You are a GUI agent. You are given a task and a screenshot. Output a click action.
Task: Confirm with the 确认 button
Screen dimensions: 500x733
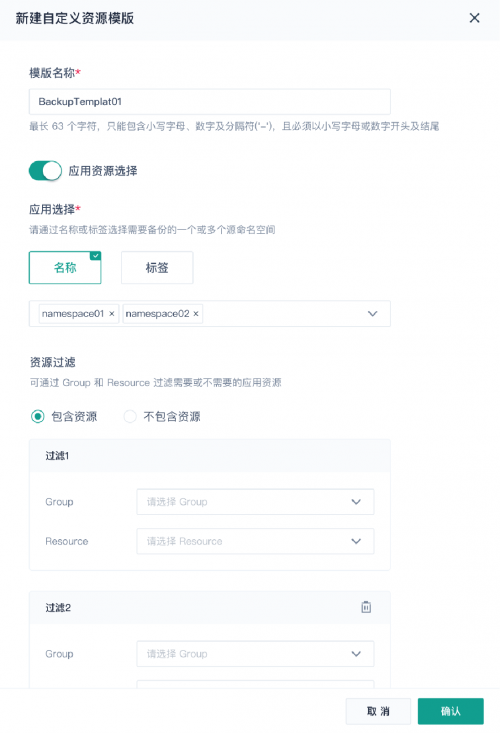[x=450, y=711]
